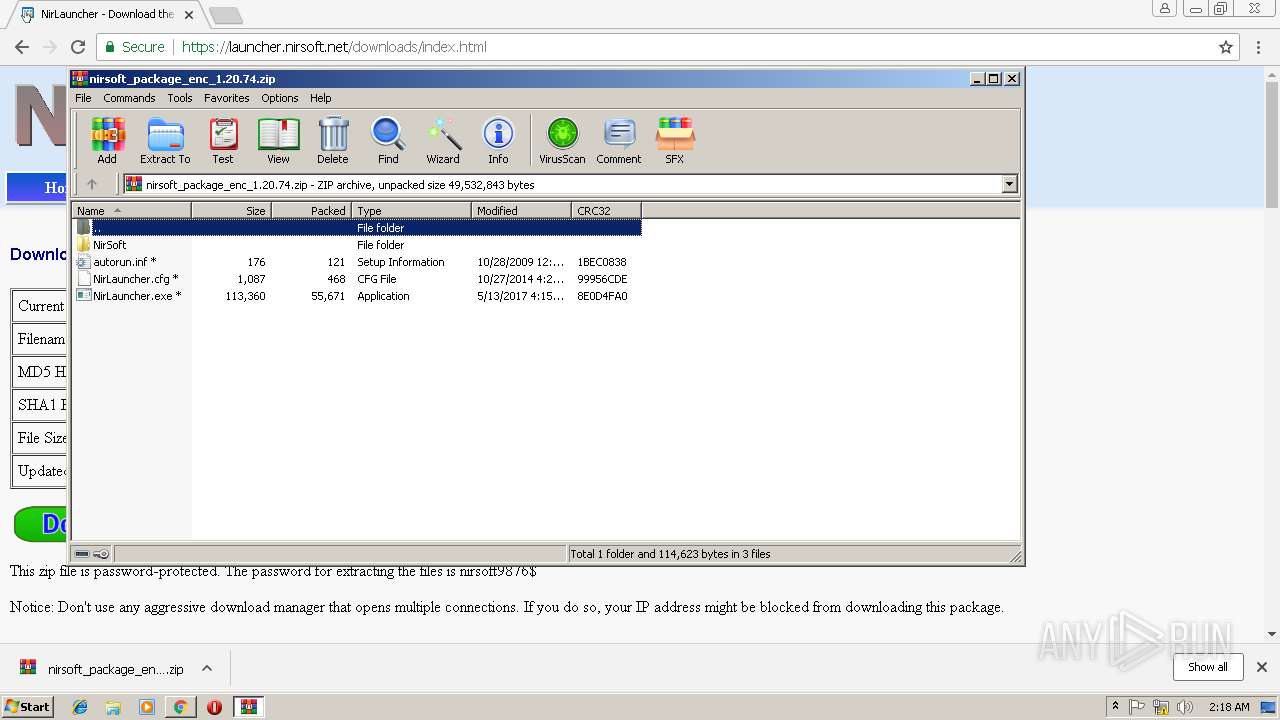Image resolution: width=1280 pixels, height=720 pixels.
Task: Bookmark page with the star icon
Action: pyautogui.click(x=1226, y=47)
